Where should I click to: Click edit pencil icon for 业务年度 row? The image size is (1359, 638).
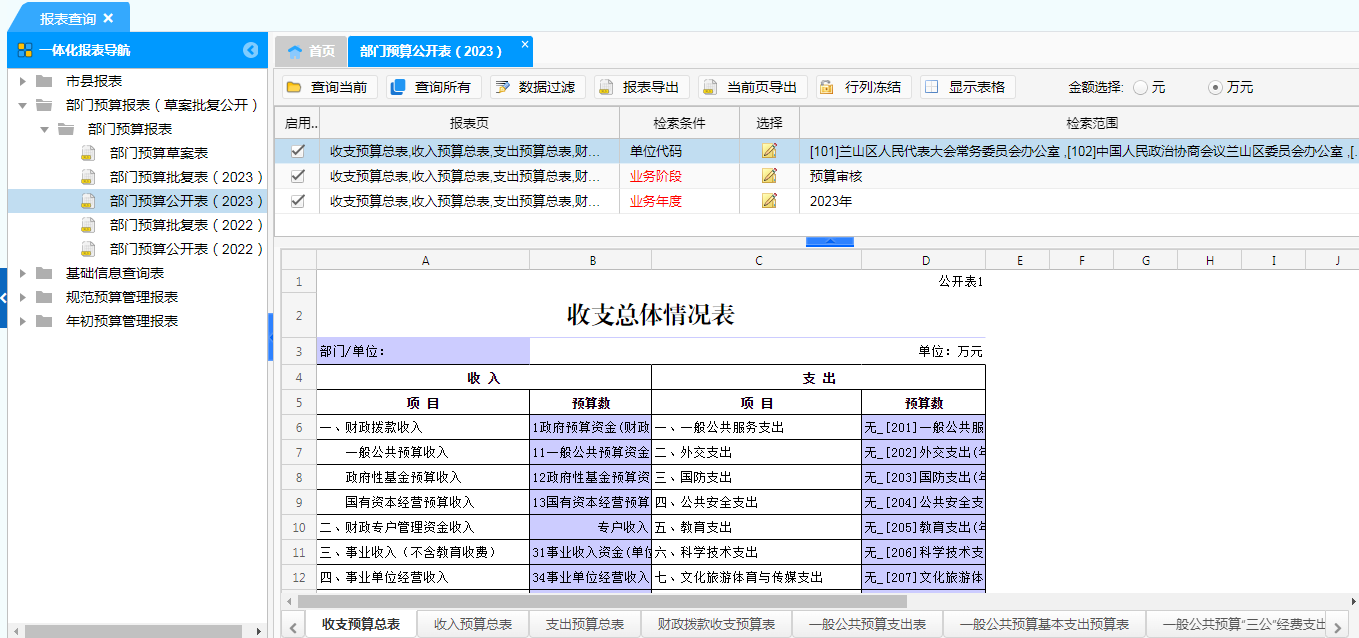tap(769, 201)
